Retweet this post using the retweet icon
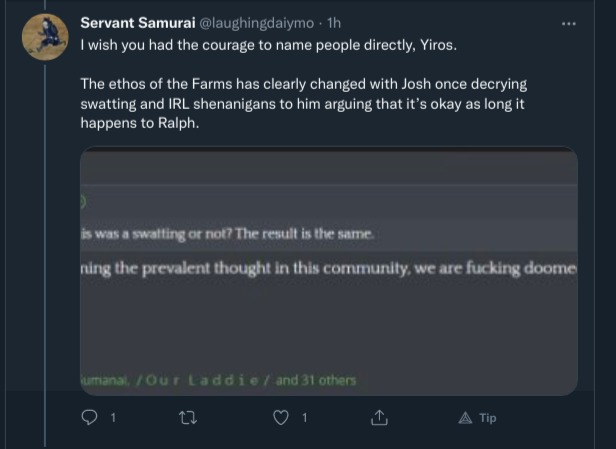 click(187, 418)
